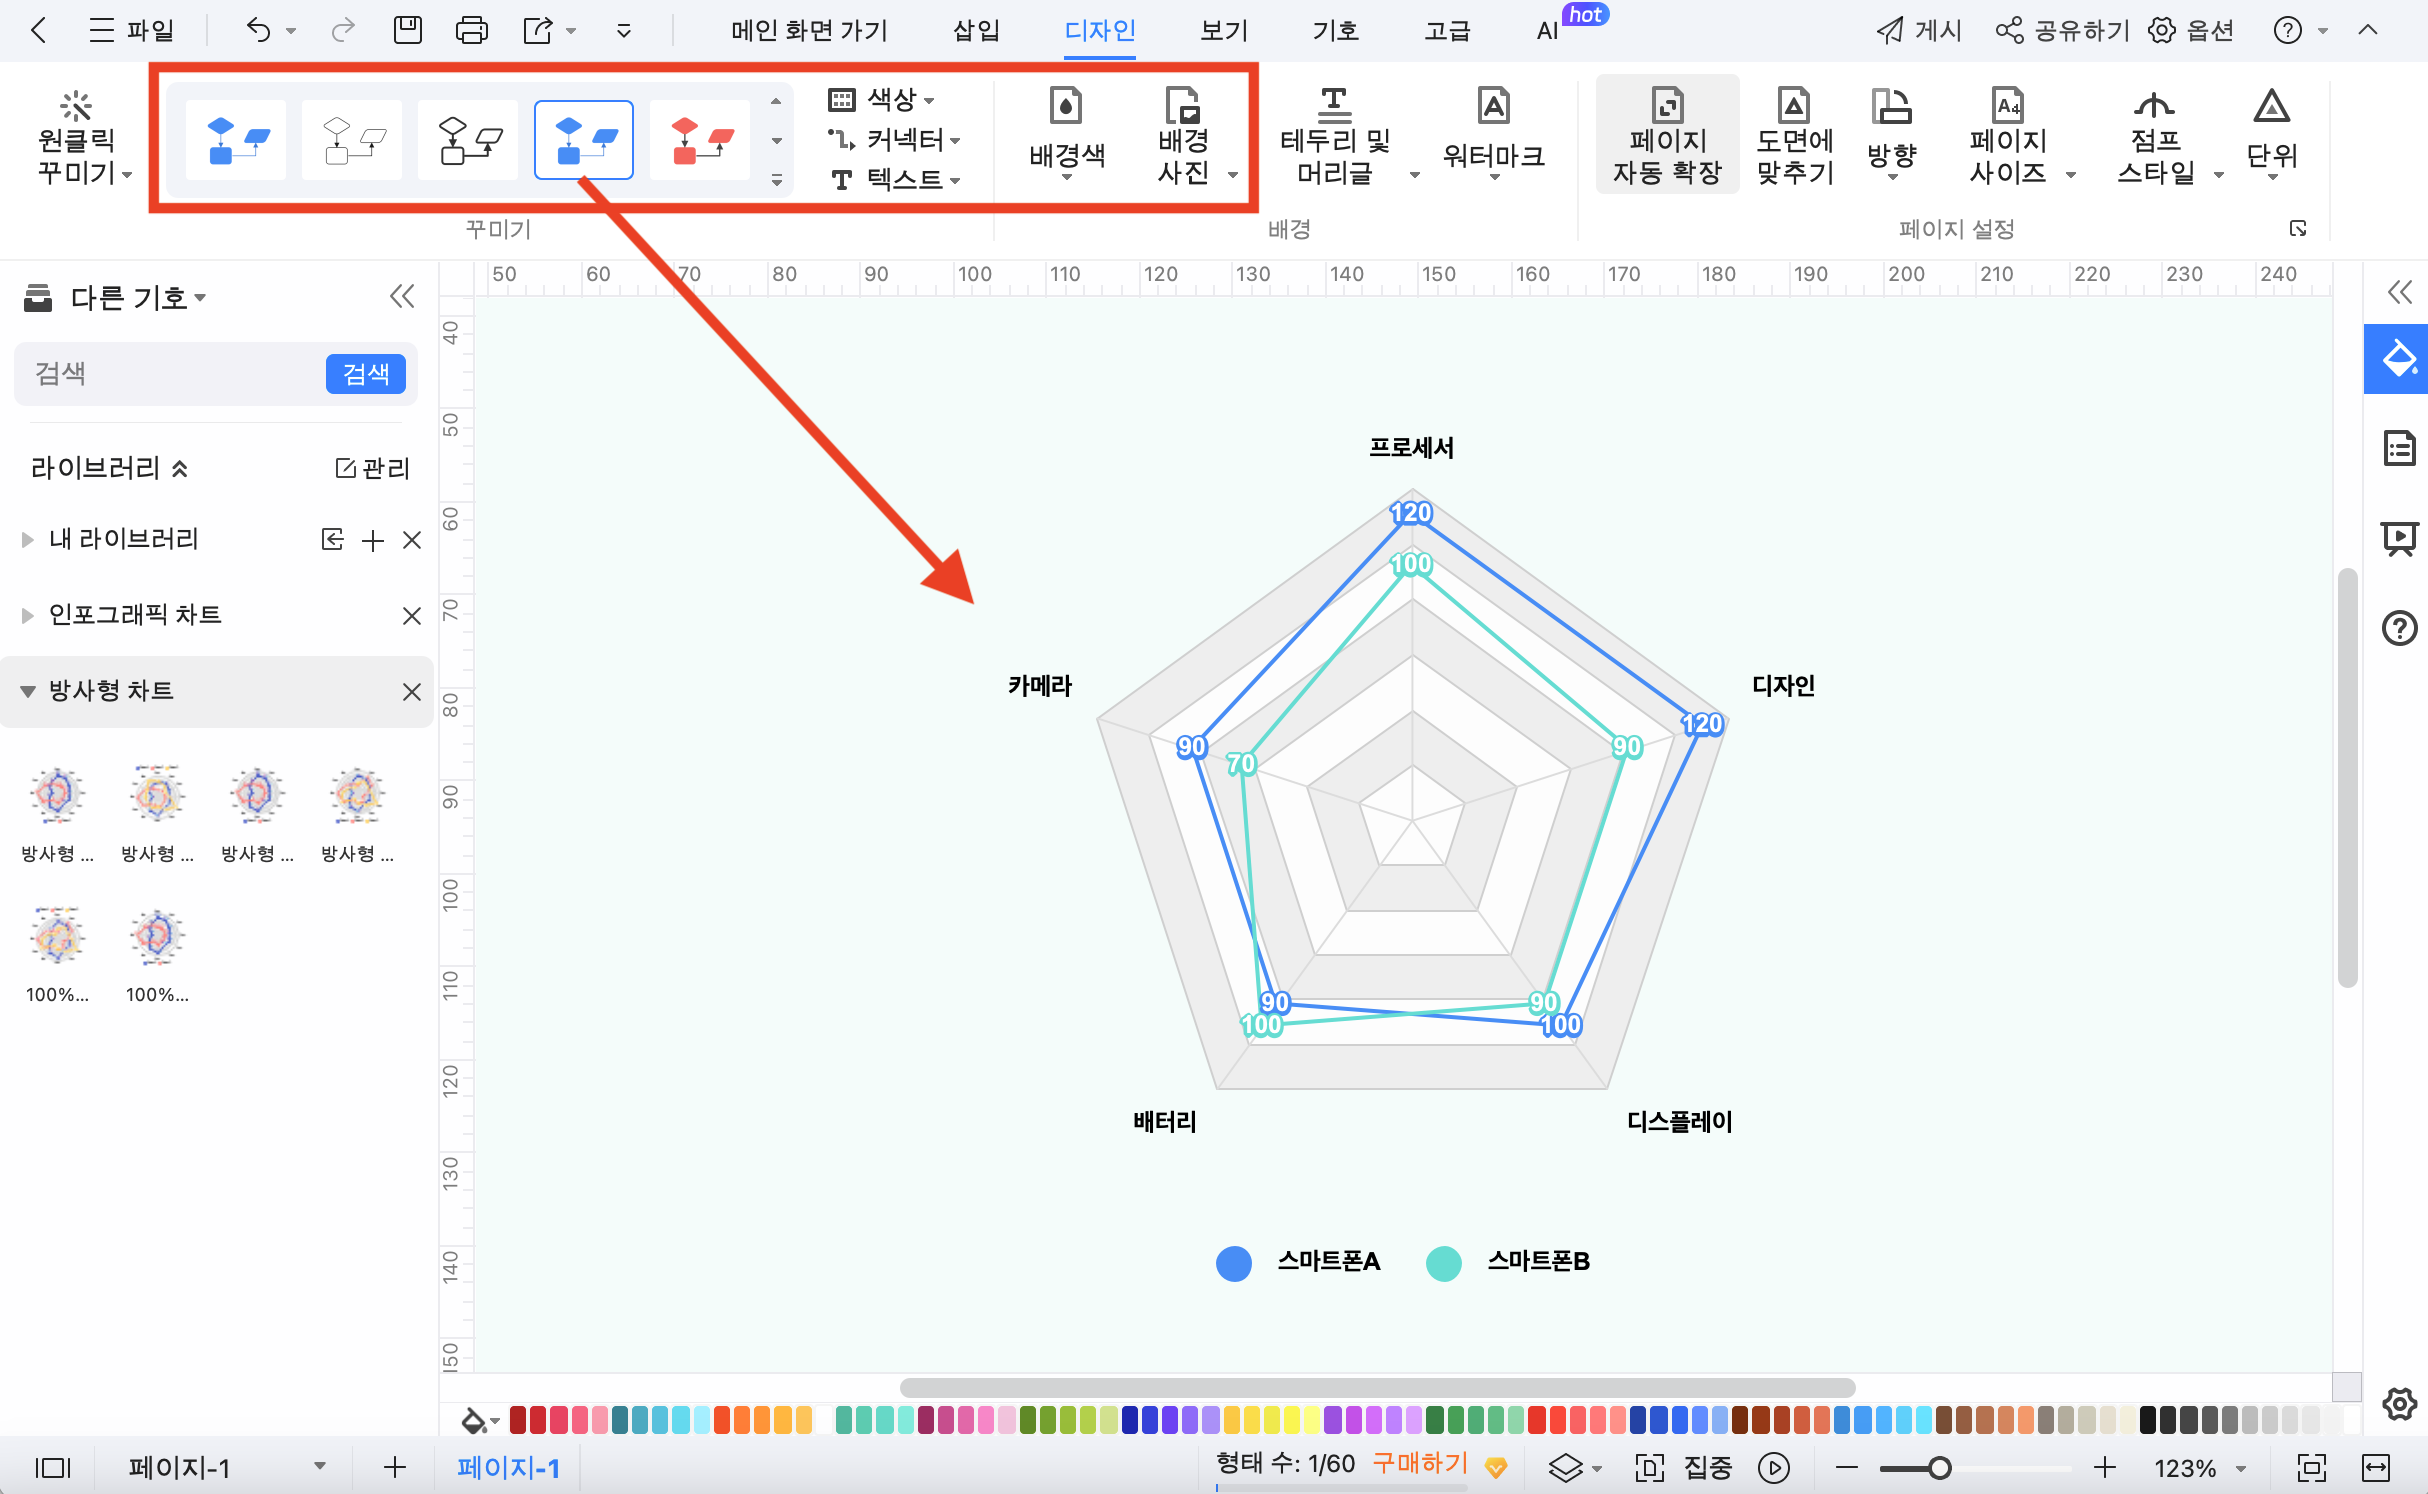Toggle 페이지 자동 확장 auto page expand
This screenshot has width=2428, height=1494.
(x=1667, y=136)
